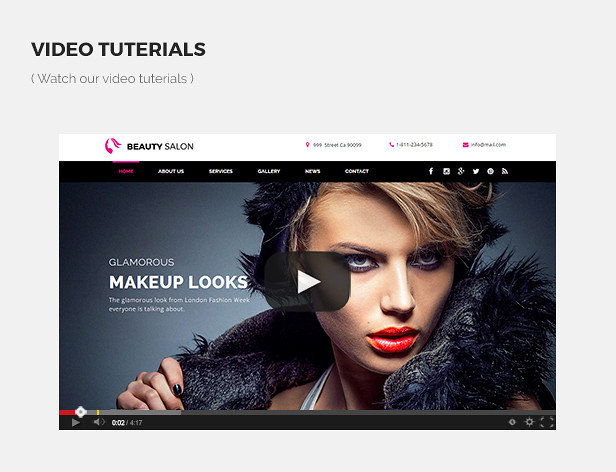Viewport: 616px width, 472px height.
Task: Open the Facebook social icon
Action: coord(431,171)
